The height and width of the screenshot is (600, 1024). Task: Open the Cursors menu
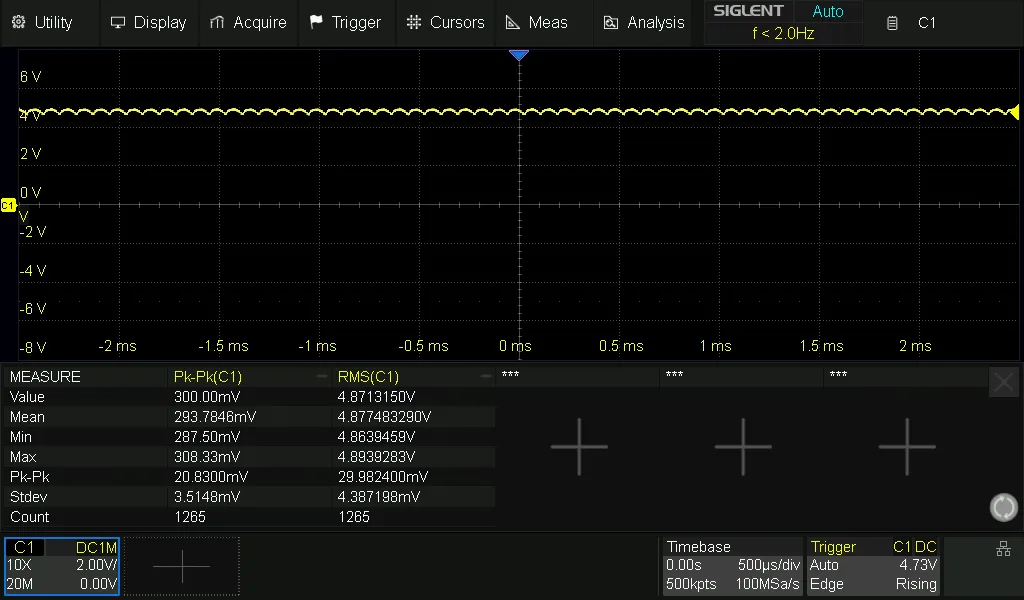(x=446, y=22)
